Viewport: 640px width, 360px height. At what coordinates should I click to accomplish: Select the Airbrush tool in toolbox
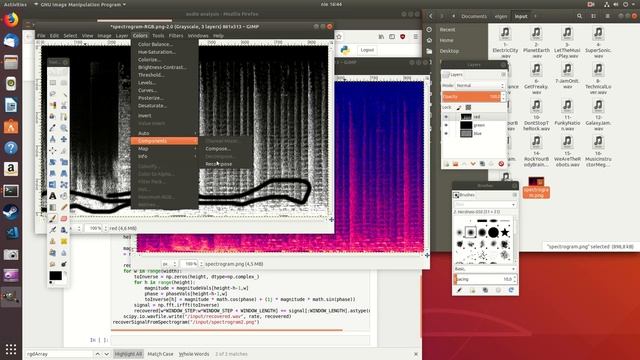tap(53, 230)
